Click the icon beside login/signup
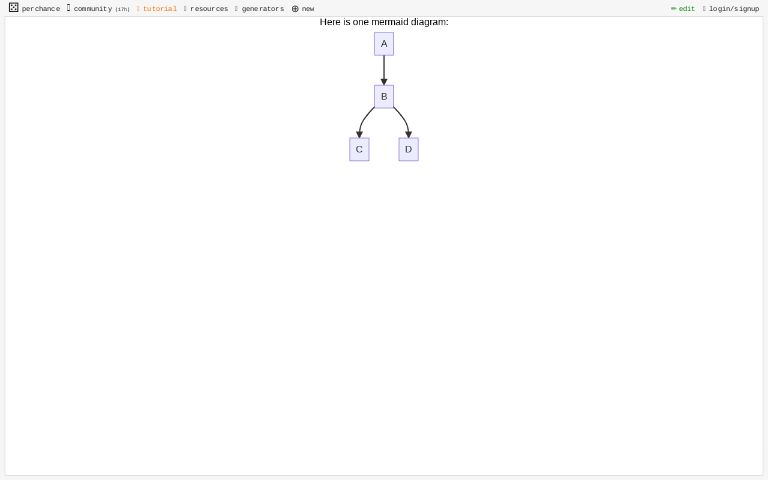Viewport: 768px width, 480px height. click(704, 9)
